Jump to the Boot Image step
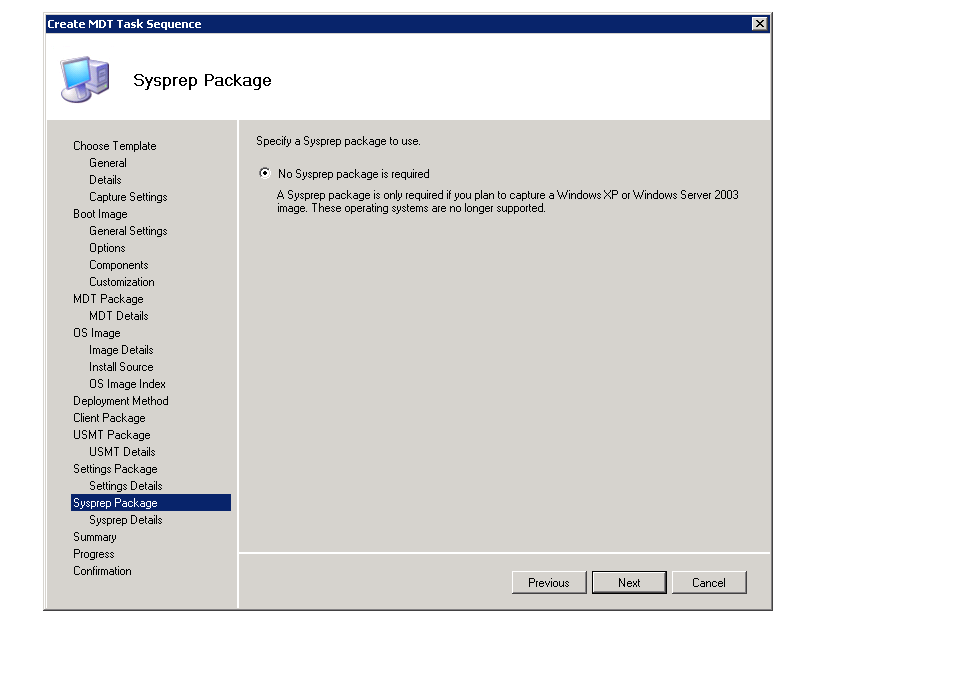This screenshot has width=960, height=693. pos(100,214)
